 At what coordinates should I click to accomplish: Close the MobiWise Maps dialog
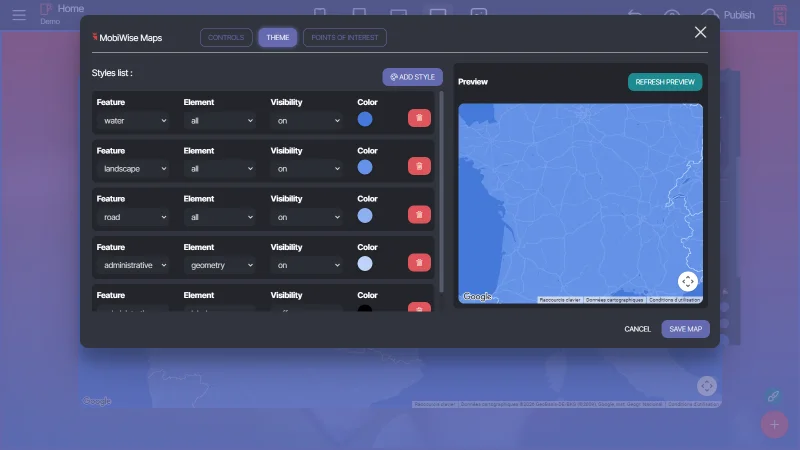(700, 32)
